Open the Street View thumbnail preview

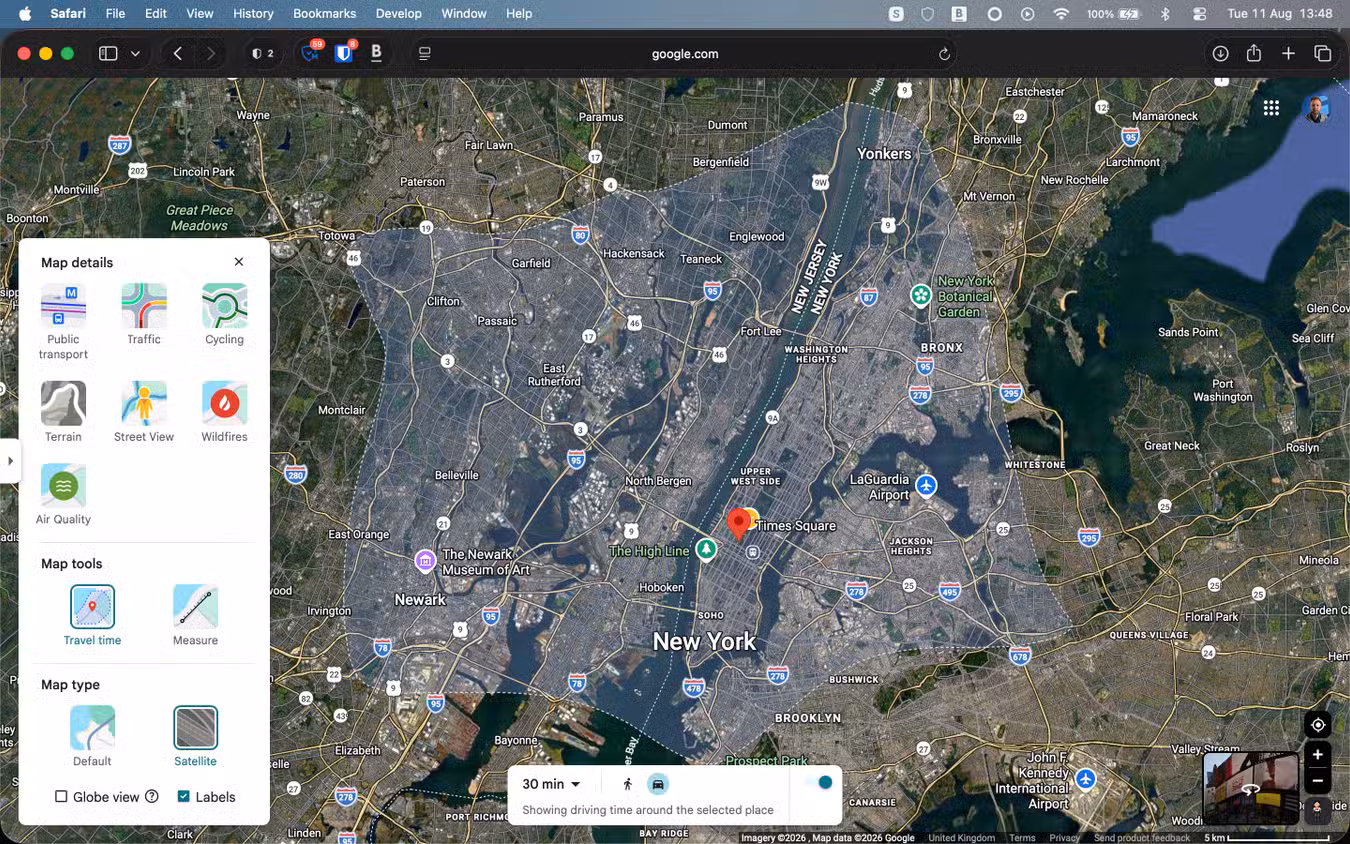(x=1251, y=788)
